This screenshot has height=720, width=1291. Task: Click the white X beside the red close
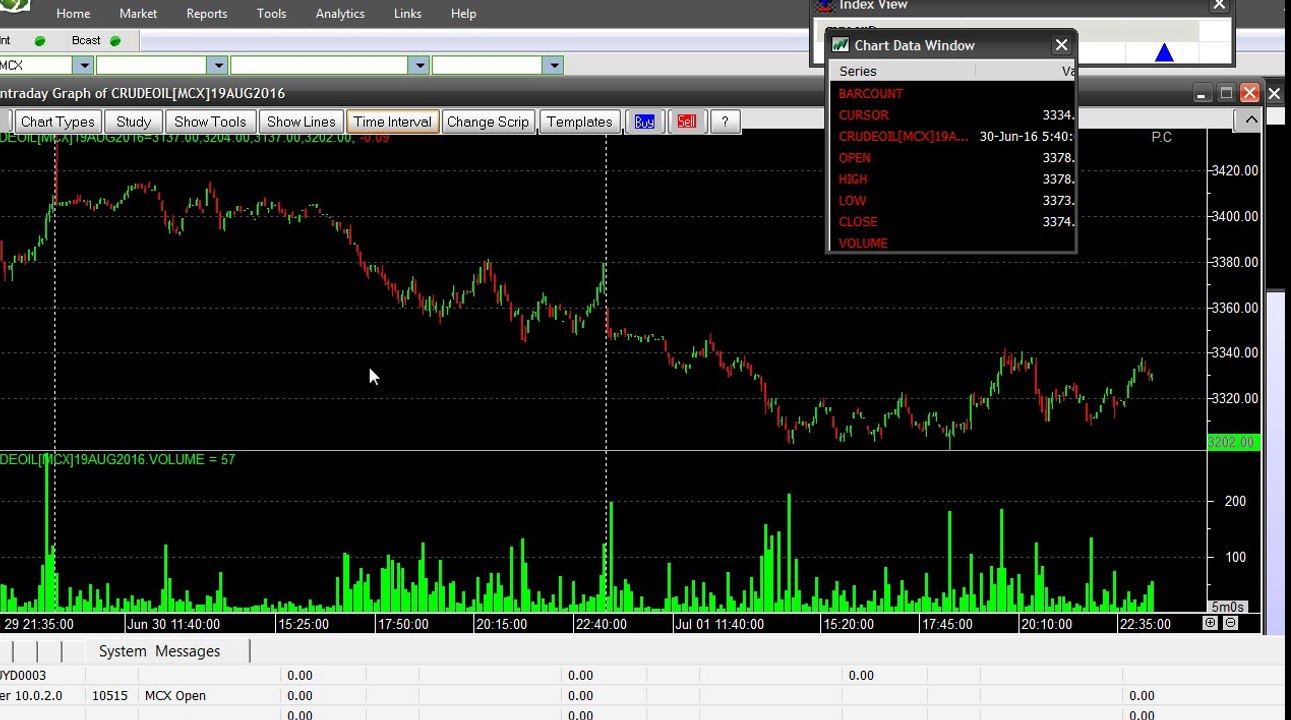point(1274,93)
